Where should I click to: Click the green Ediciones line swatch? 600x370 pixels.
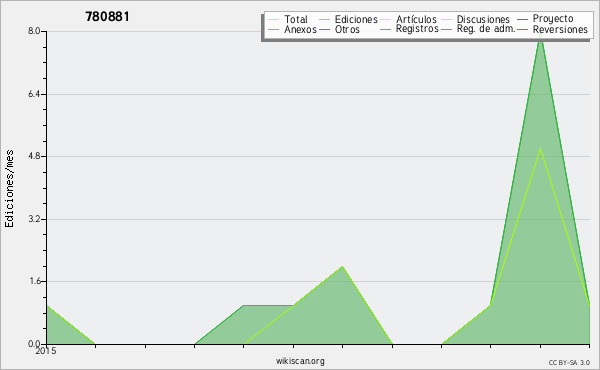point(324,19)
